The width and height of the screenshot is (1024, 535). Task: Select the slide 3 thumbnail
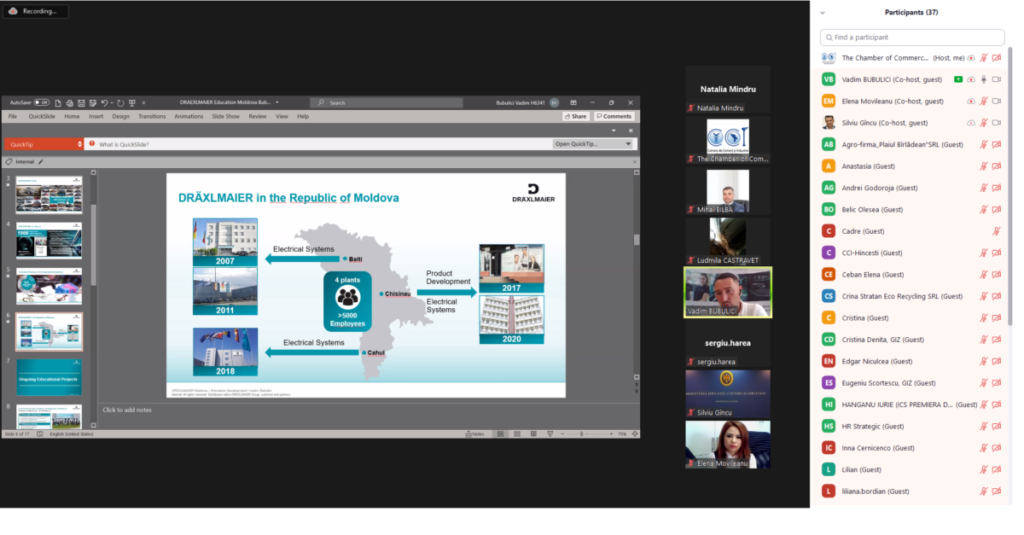[49, 194]
